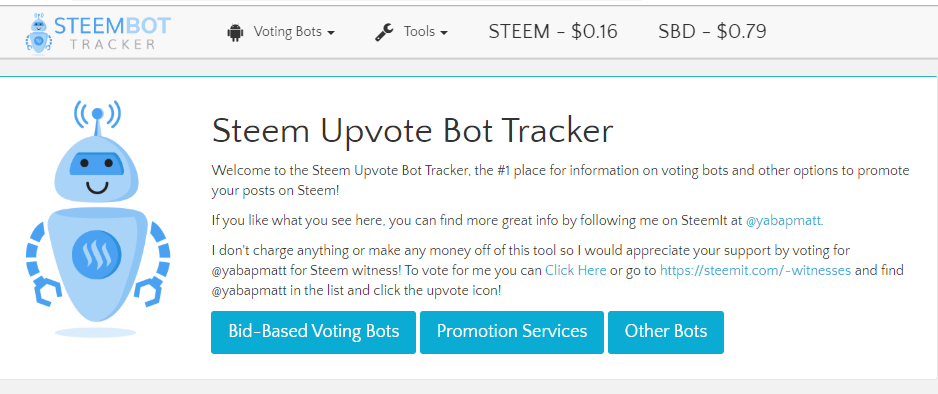The image size is (938, 394).
Task: Open the Voting Bots menu
Action: pyautogui.click(x=281, y=32)
